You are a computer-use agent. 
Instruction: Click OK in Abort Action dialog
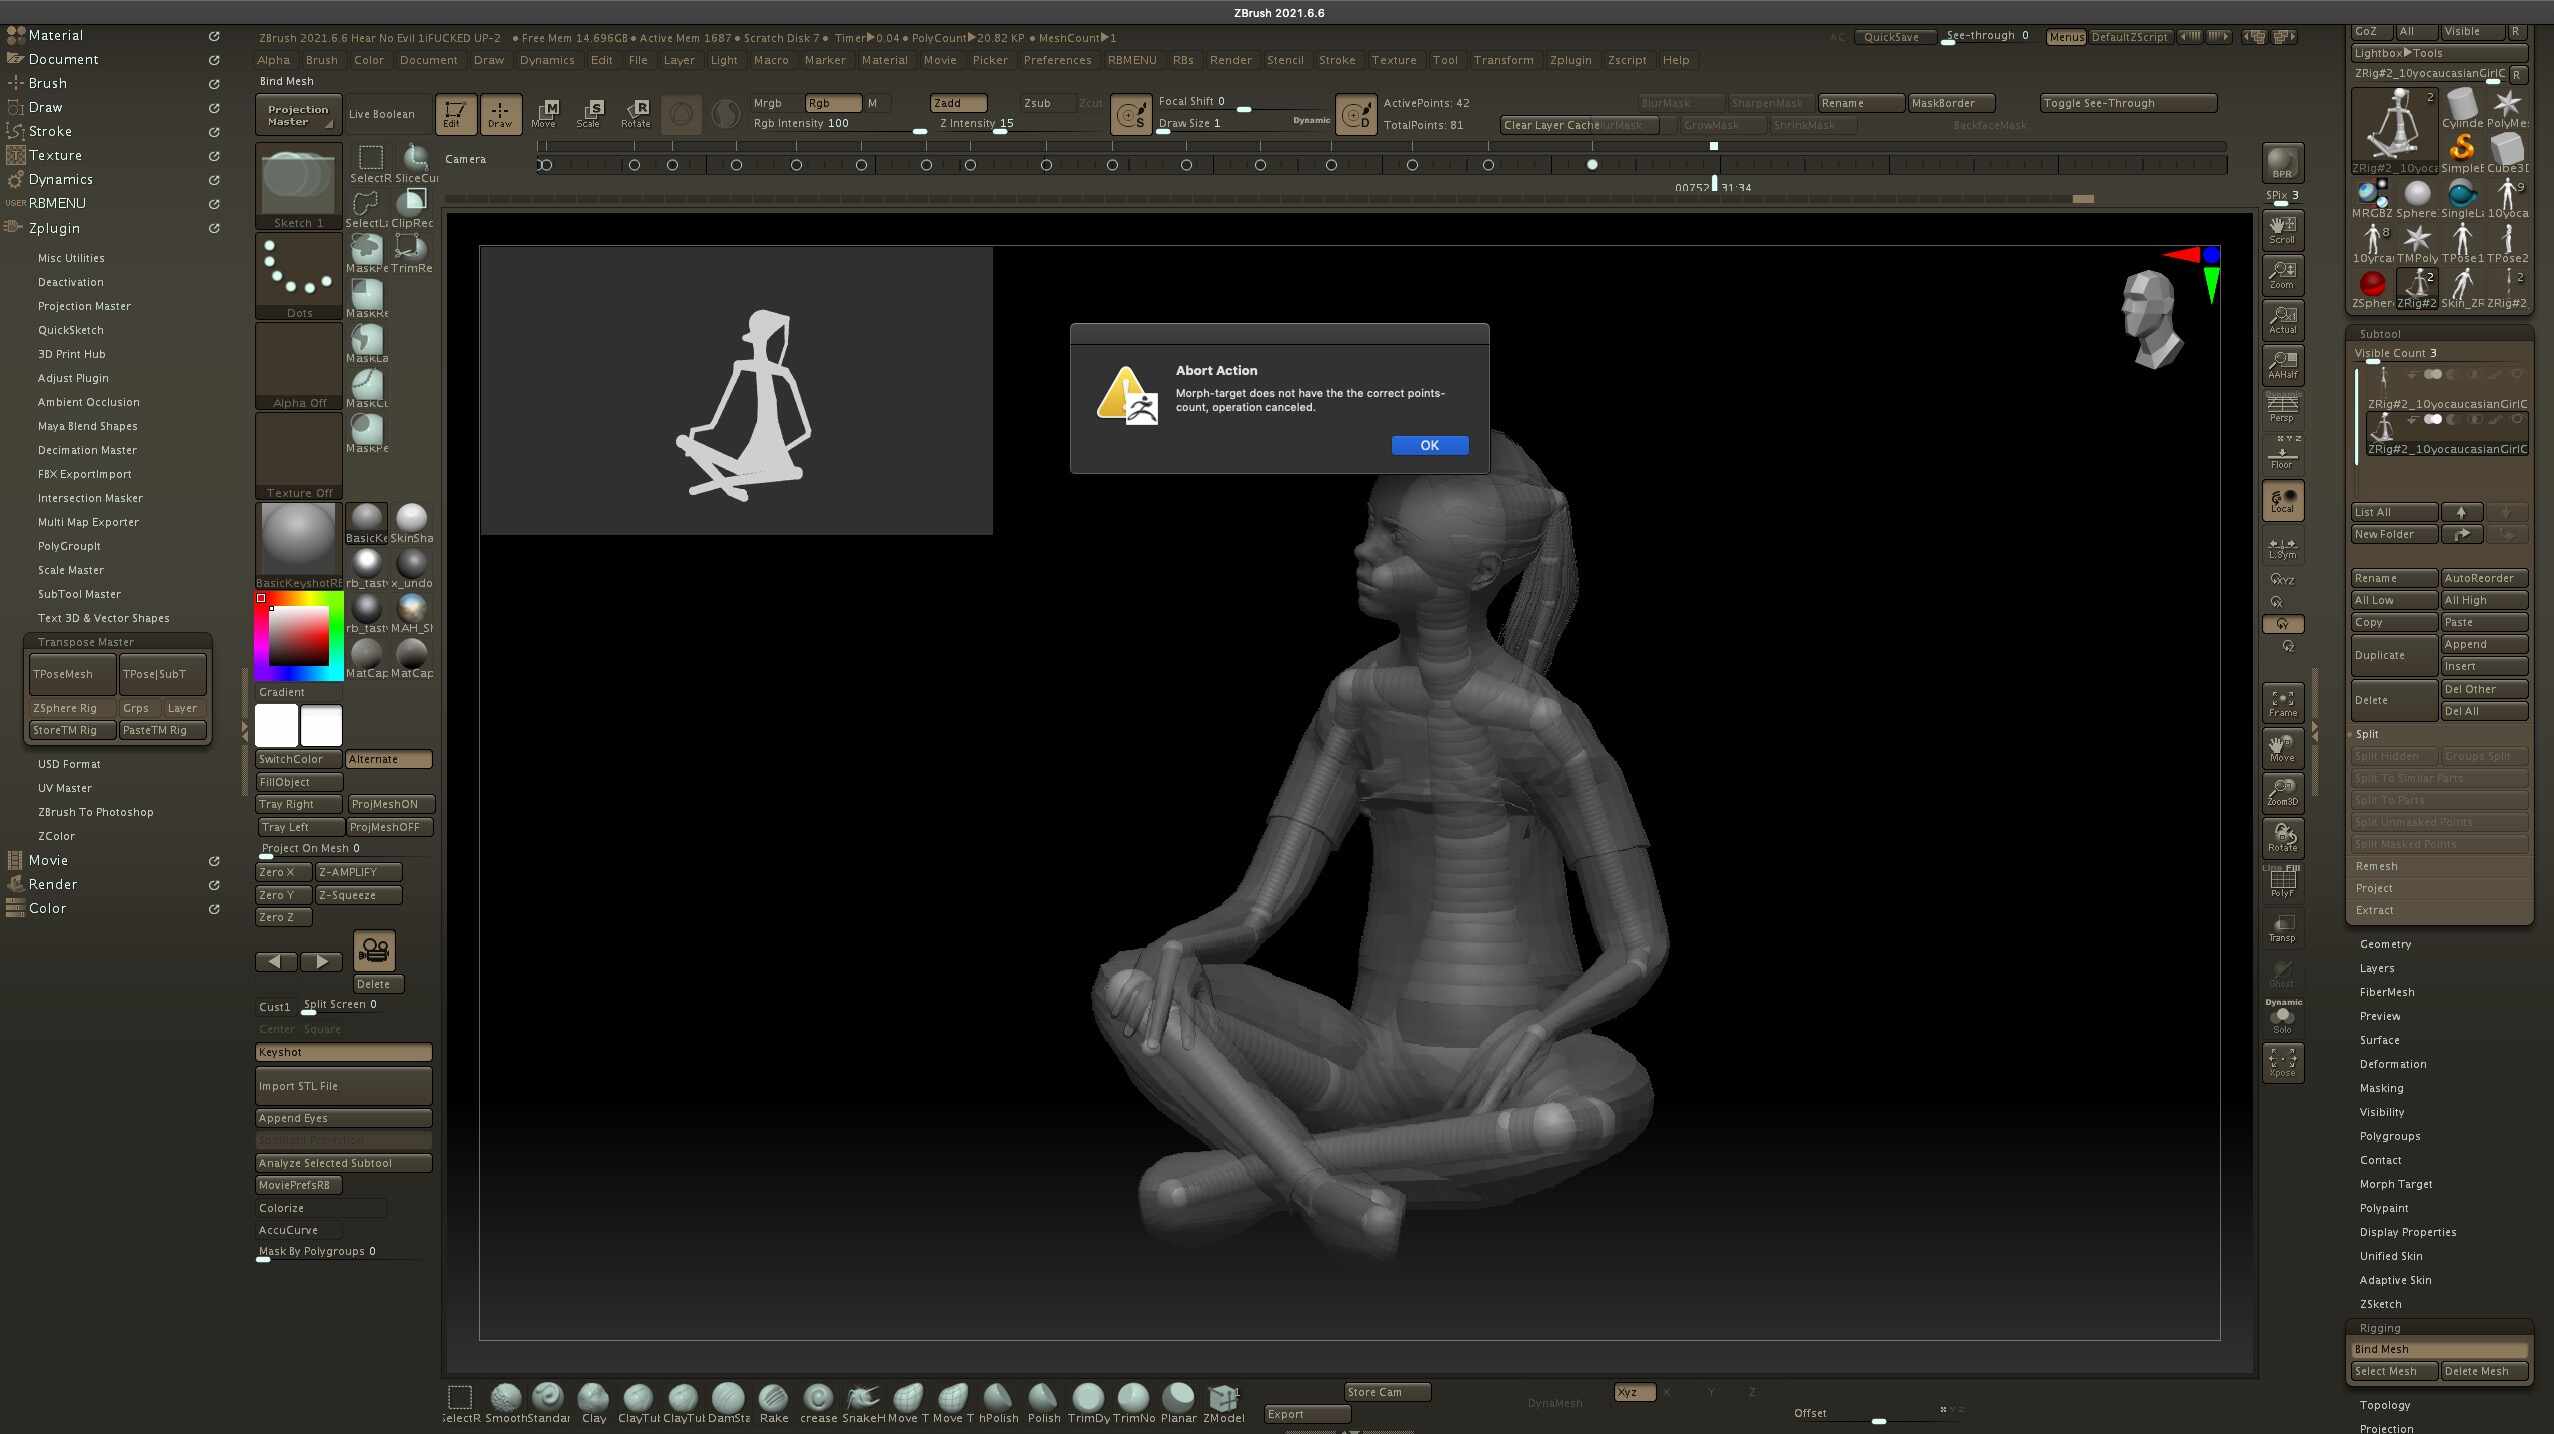tap(1429, 445)
